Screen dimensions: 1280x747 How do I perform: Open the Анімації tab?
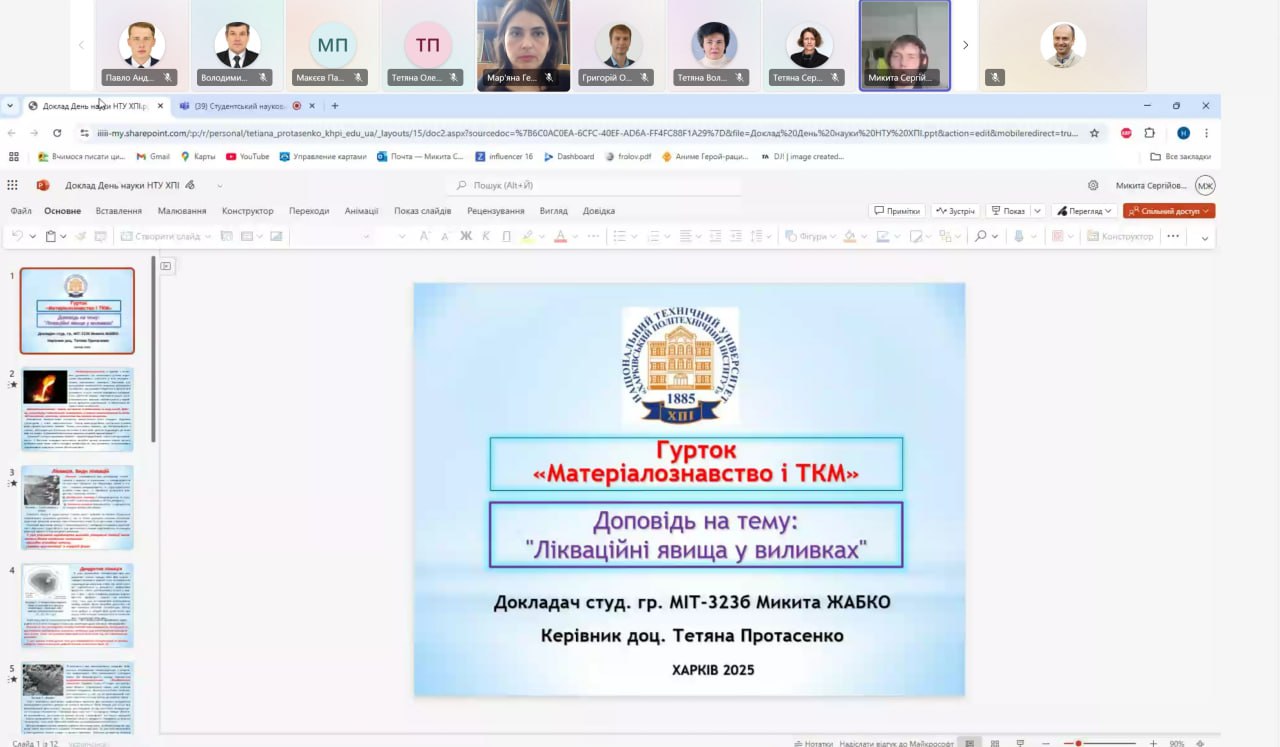click(362, 211)
